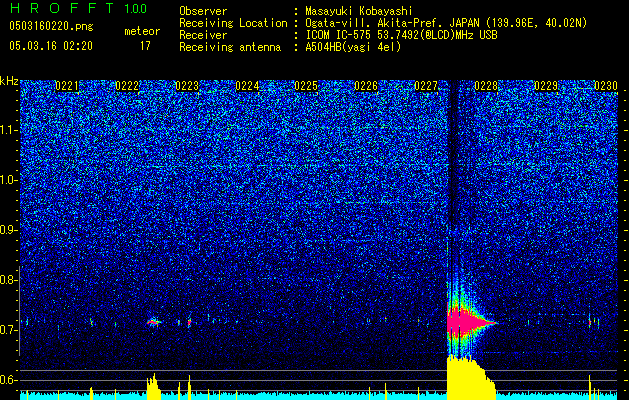Click the small meteor echo near 0222
The width and height of the screenshot is (629, 400).
point(153,322)
